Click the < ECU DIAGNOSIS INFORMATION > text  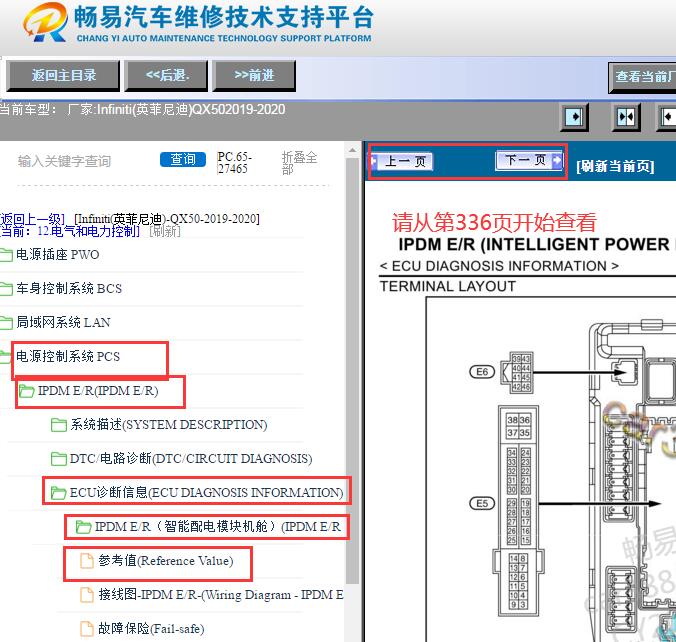point(499,266)
